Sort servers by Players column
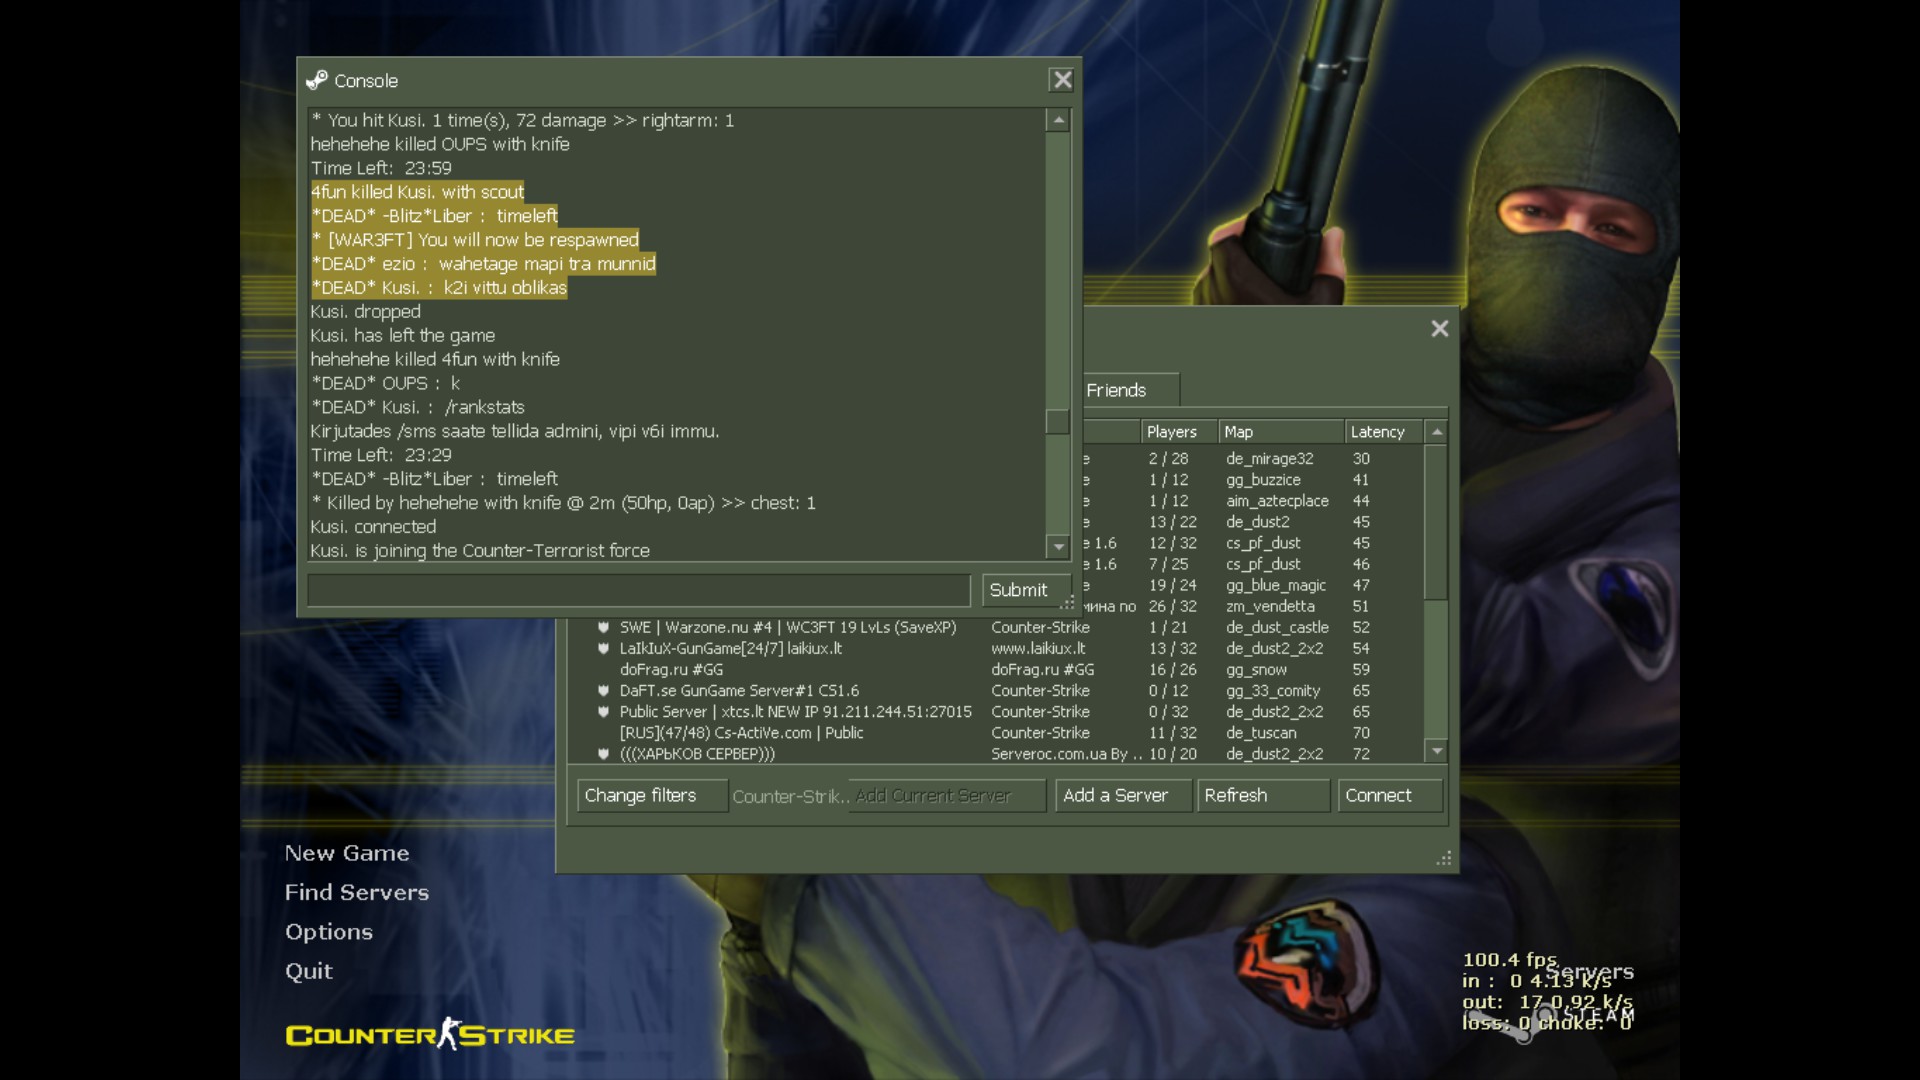Viewport: 1920px width, 1080px height. pos(1179,432)
